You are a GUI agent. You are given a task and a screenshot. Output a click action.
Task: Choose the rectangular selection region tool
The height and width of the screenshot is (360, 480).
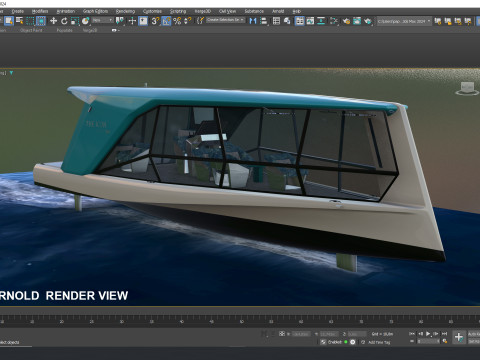30,21
